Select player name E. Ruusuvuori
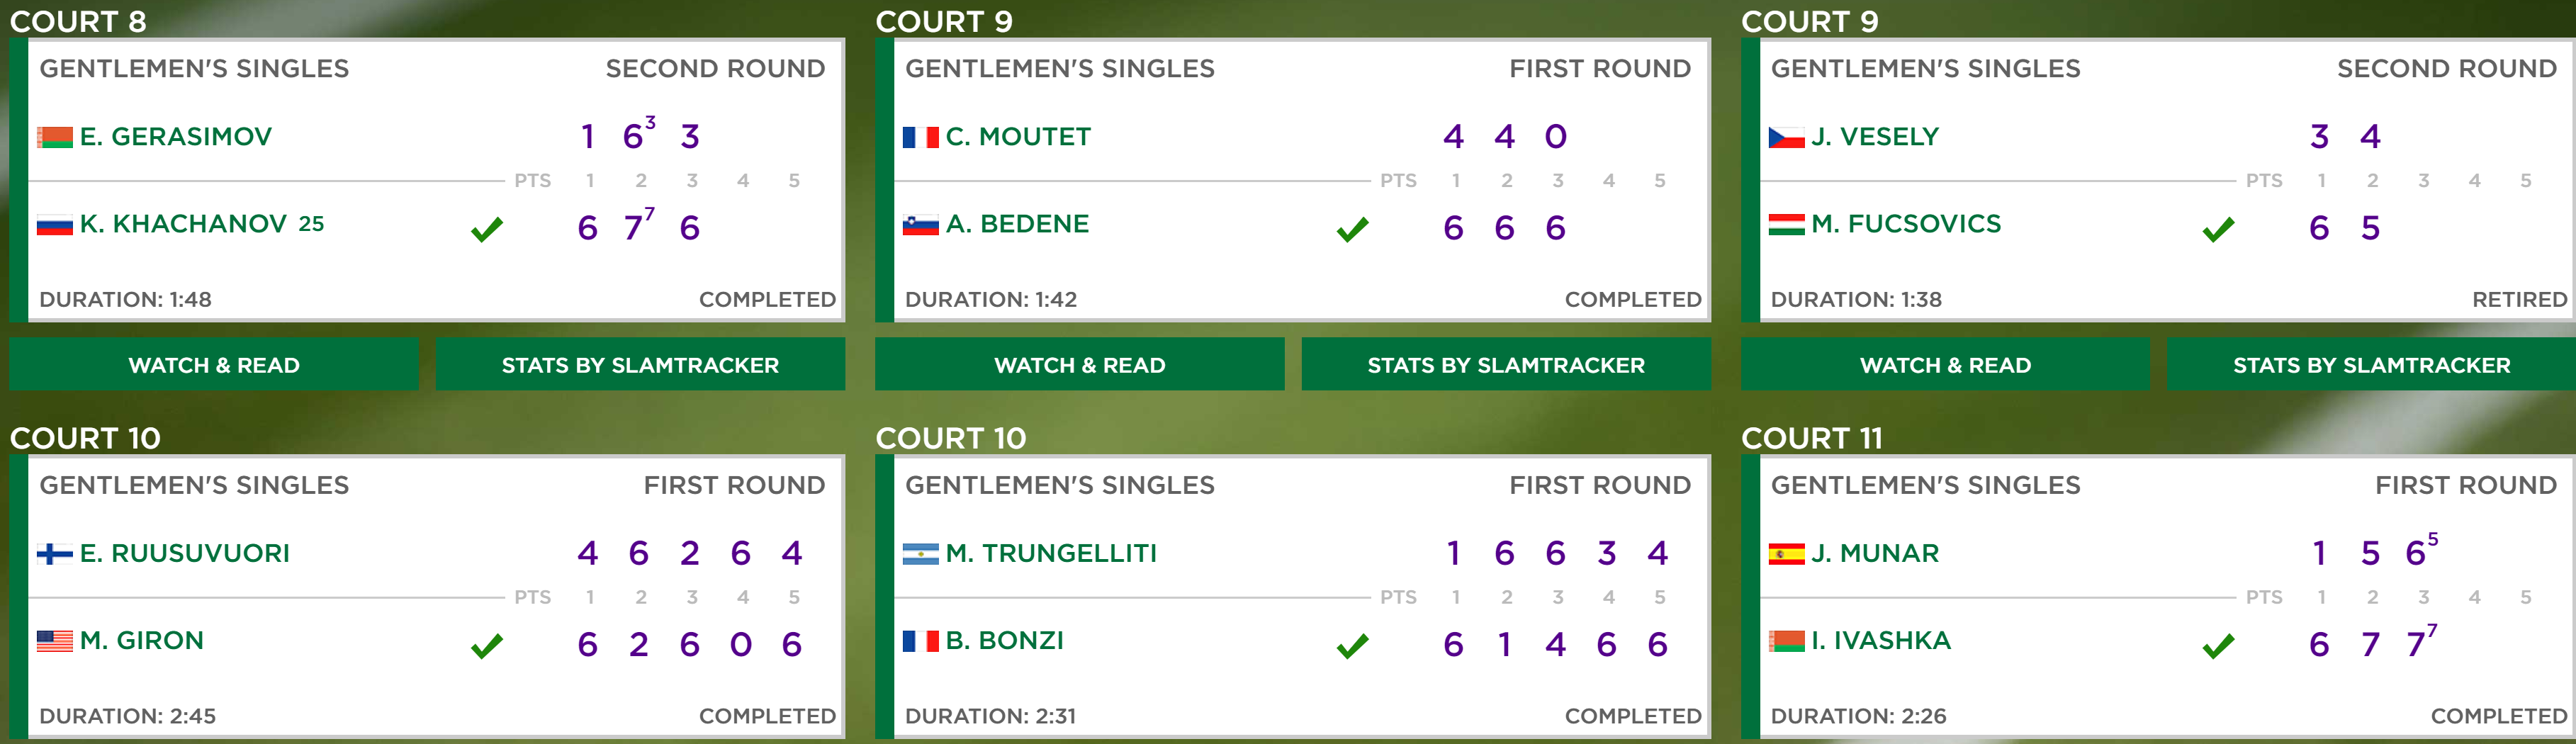 pos(184,553)
